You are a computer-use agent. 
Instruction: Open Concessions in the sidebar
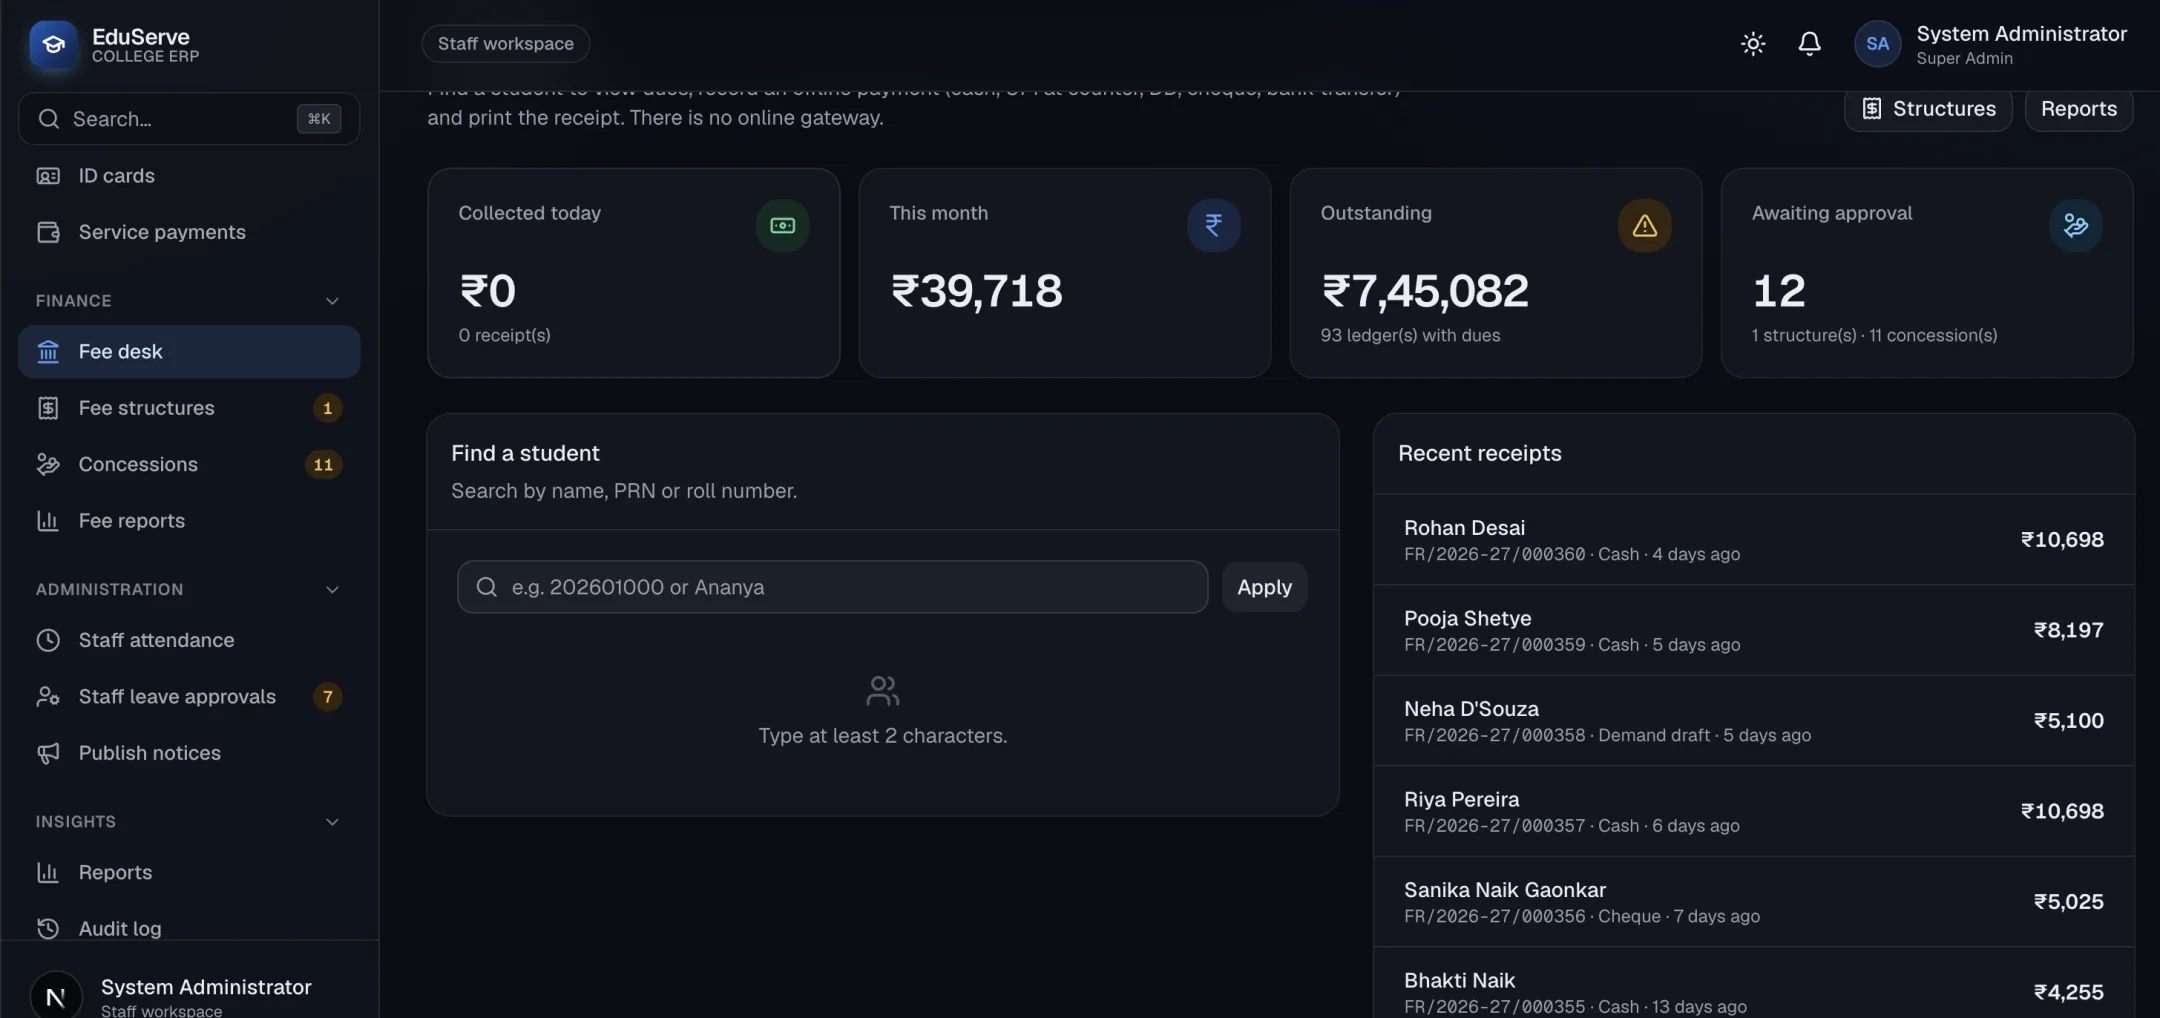[189, 464]
